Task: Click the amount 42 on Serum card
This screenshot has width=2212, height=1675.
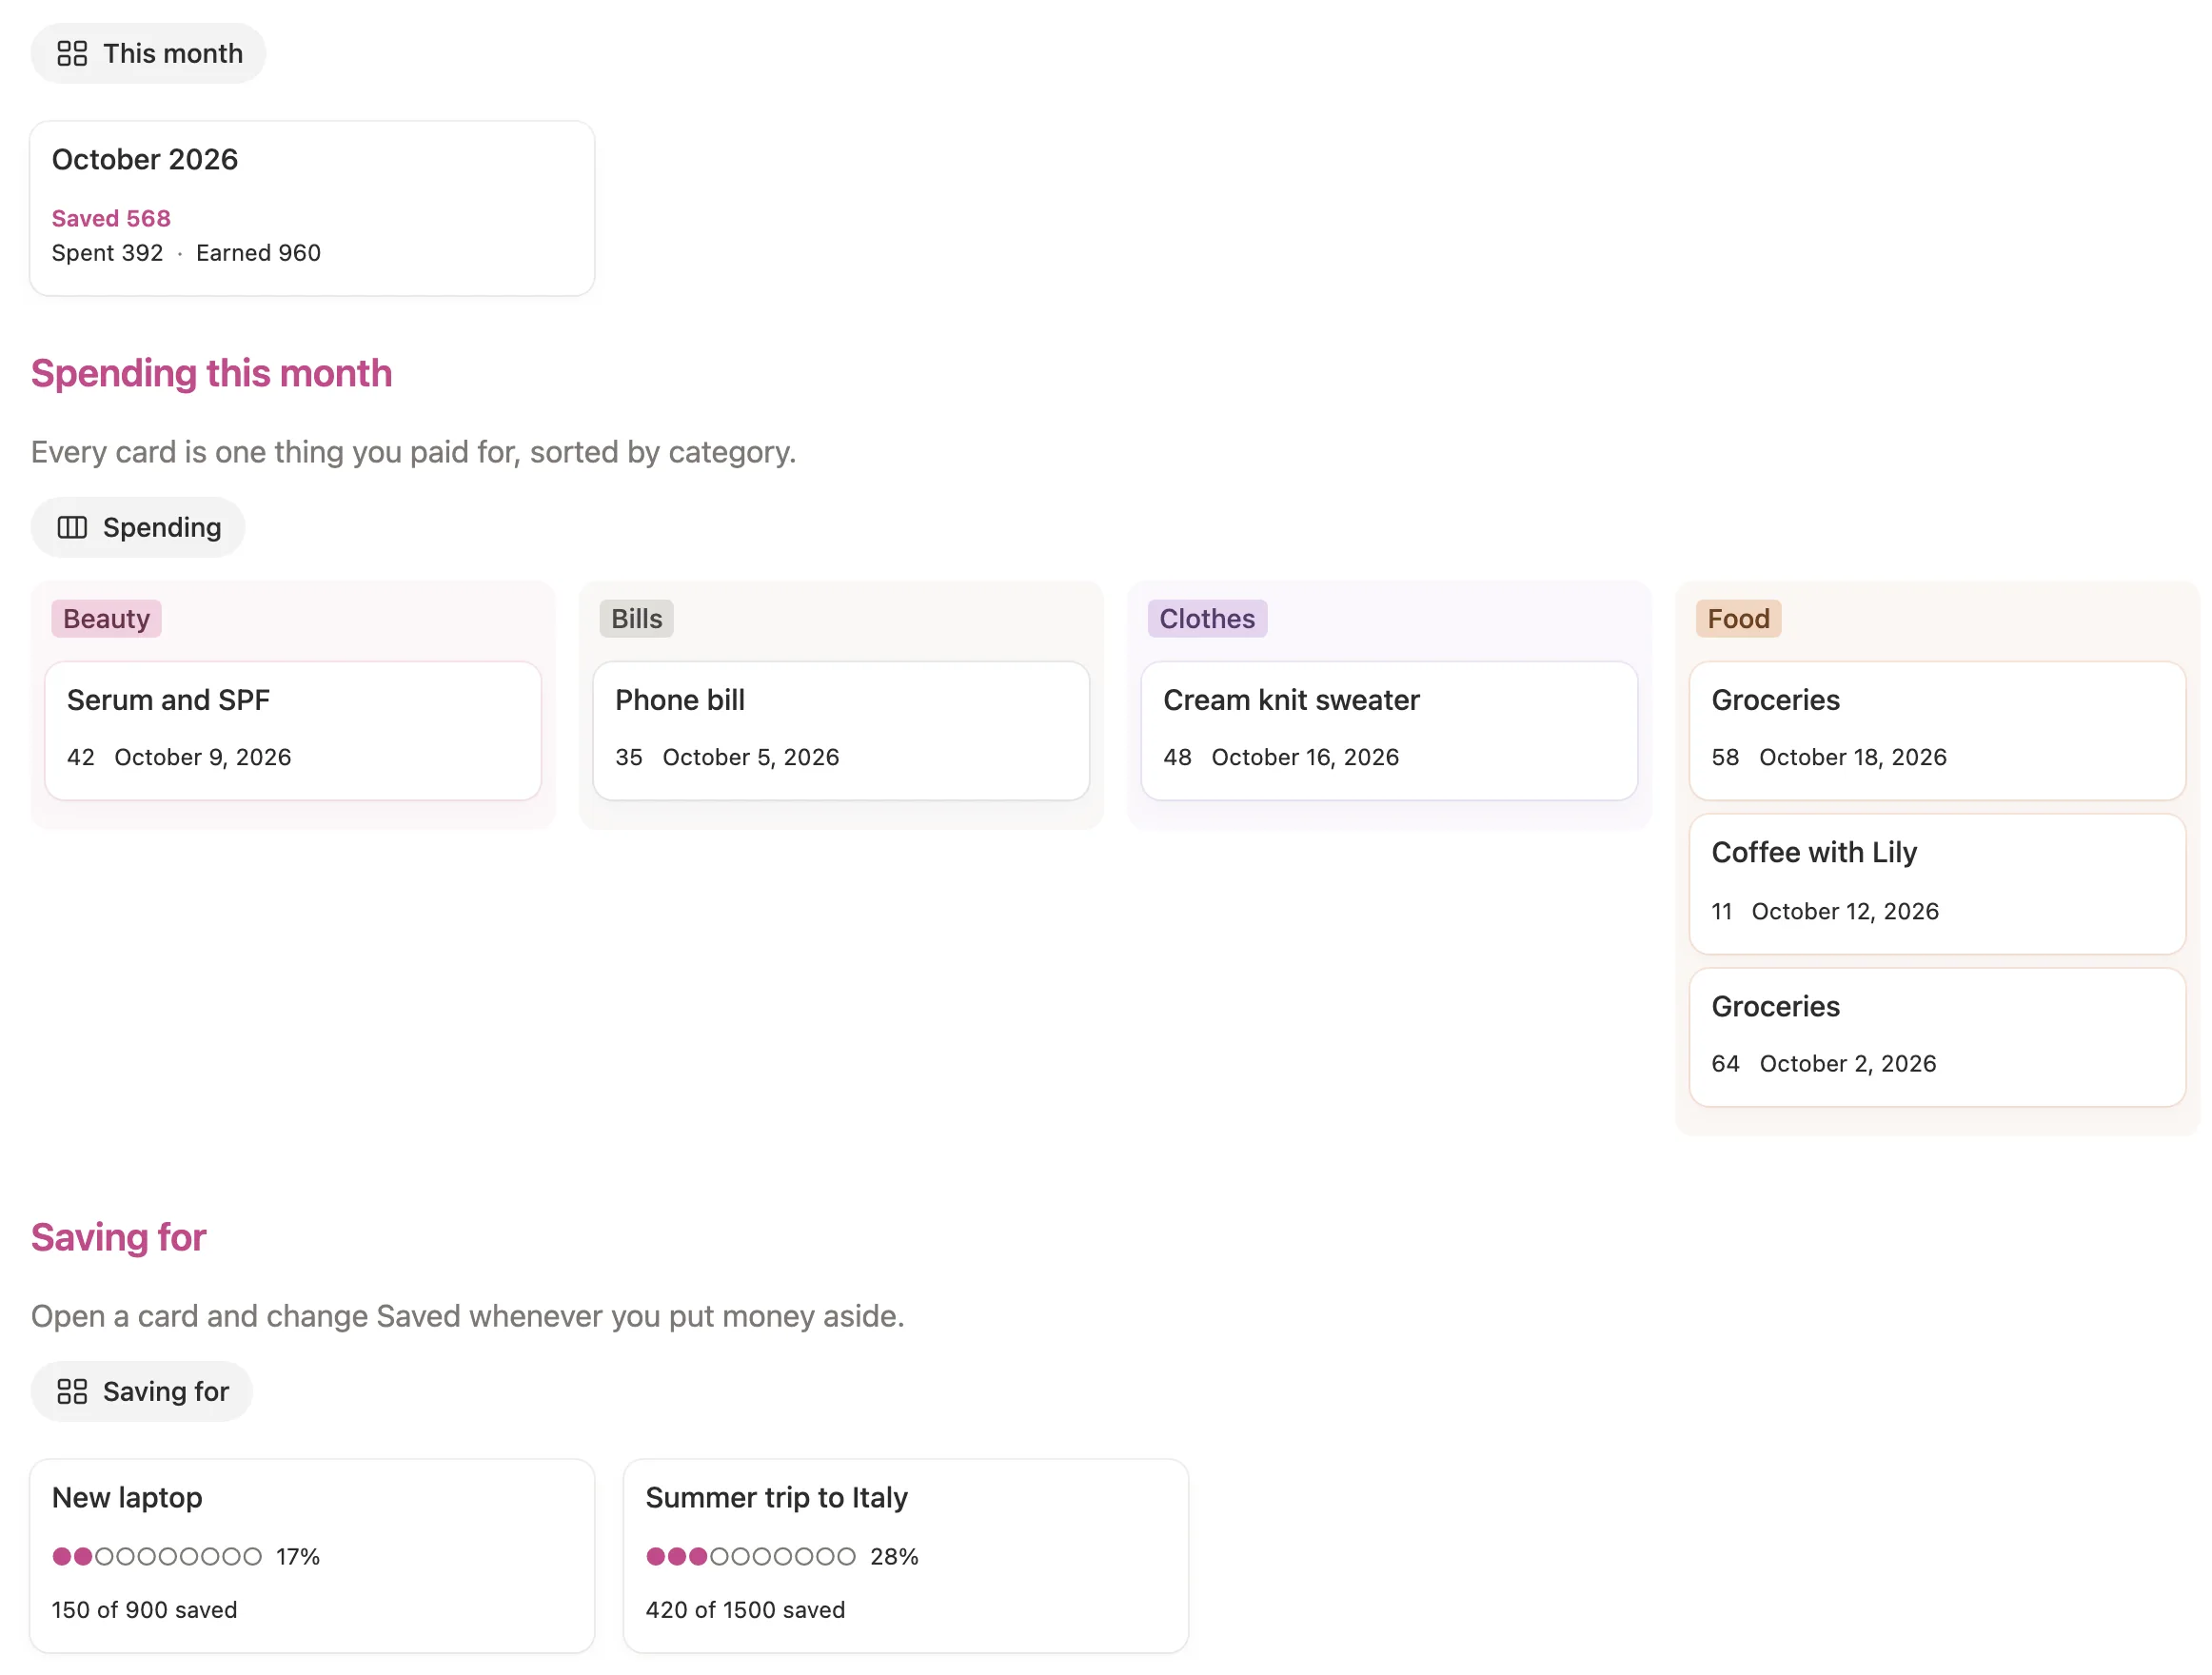Action: (81, 757)
